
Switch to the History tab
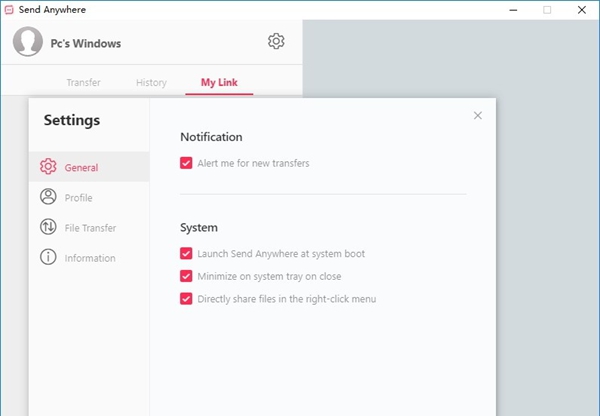[151, 82]
